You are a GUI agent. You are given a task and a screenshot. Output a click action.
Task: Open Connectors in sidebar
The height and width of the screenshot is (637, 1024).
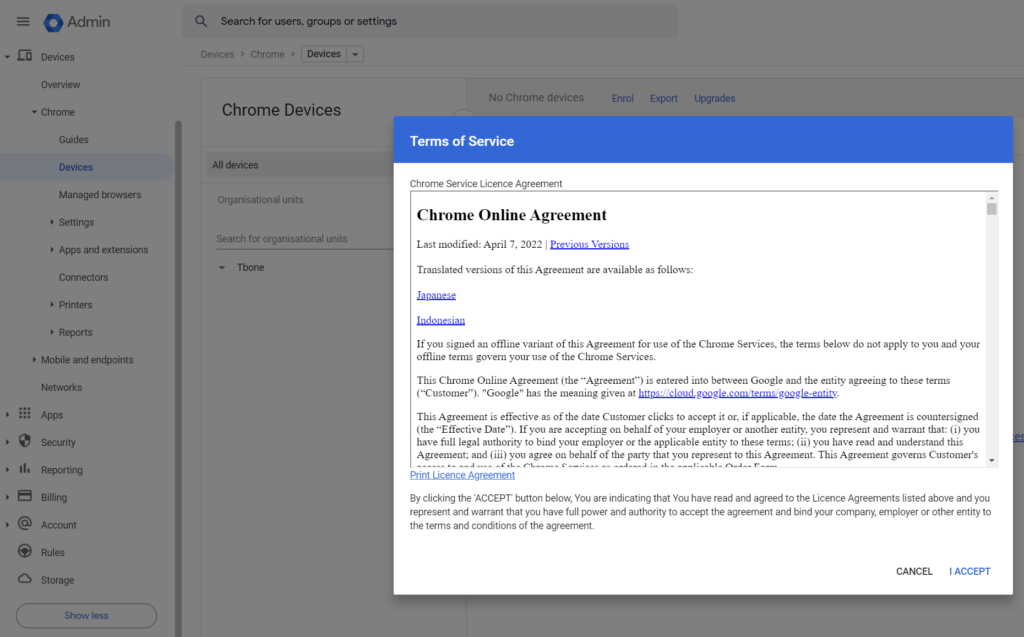[x=84, y=277]
